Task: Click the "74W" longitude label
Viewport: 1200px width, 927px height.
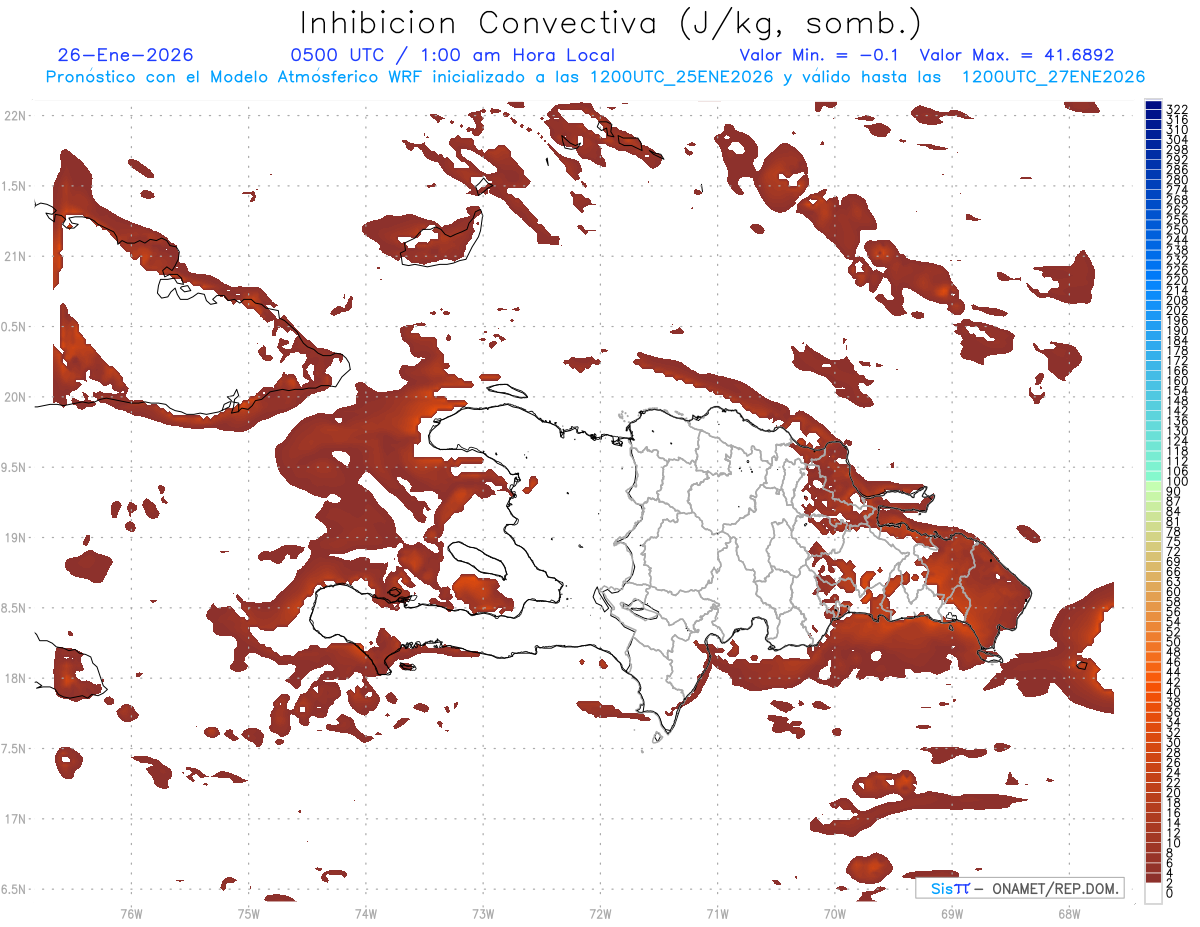Action: [x=365, y=913]
